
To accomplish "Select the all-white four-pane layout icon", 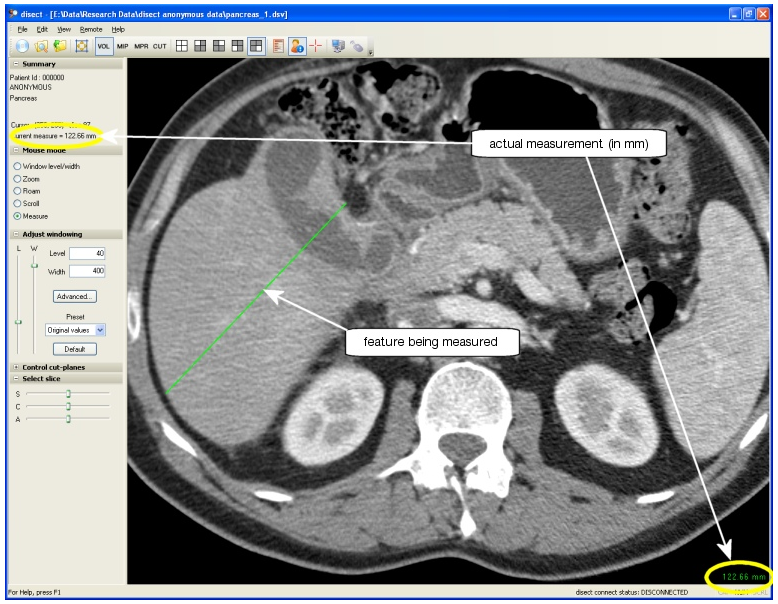I will click(182, 46).
